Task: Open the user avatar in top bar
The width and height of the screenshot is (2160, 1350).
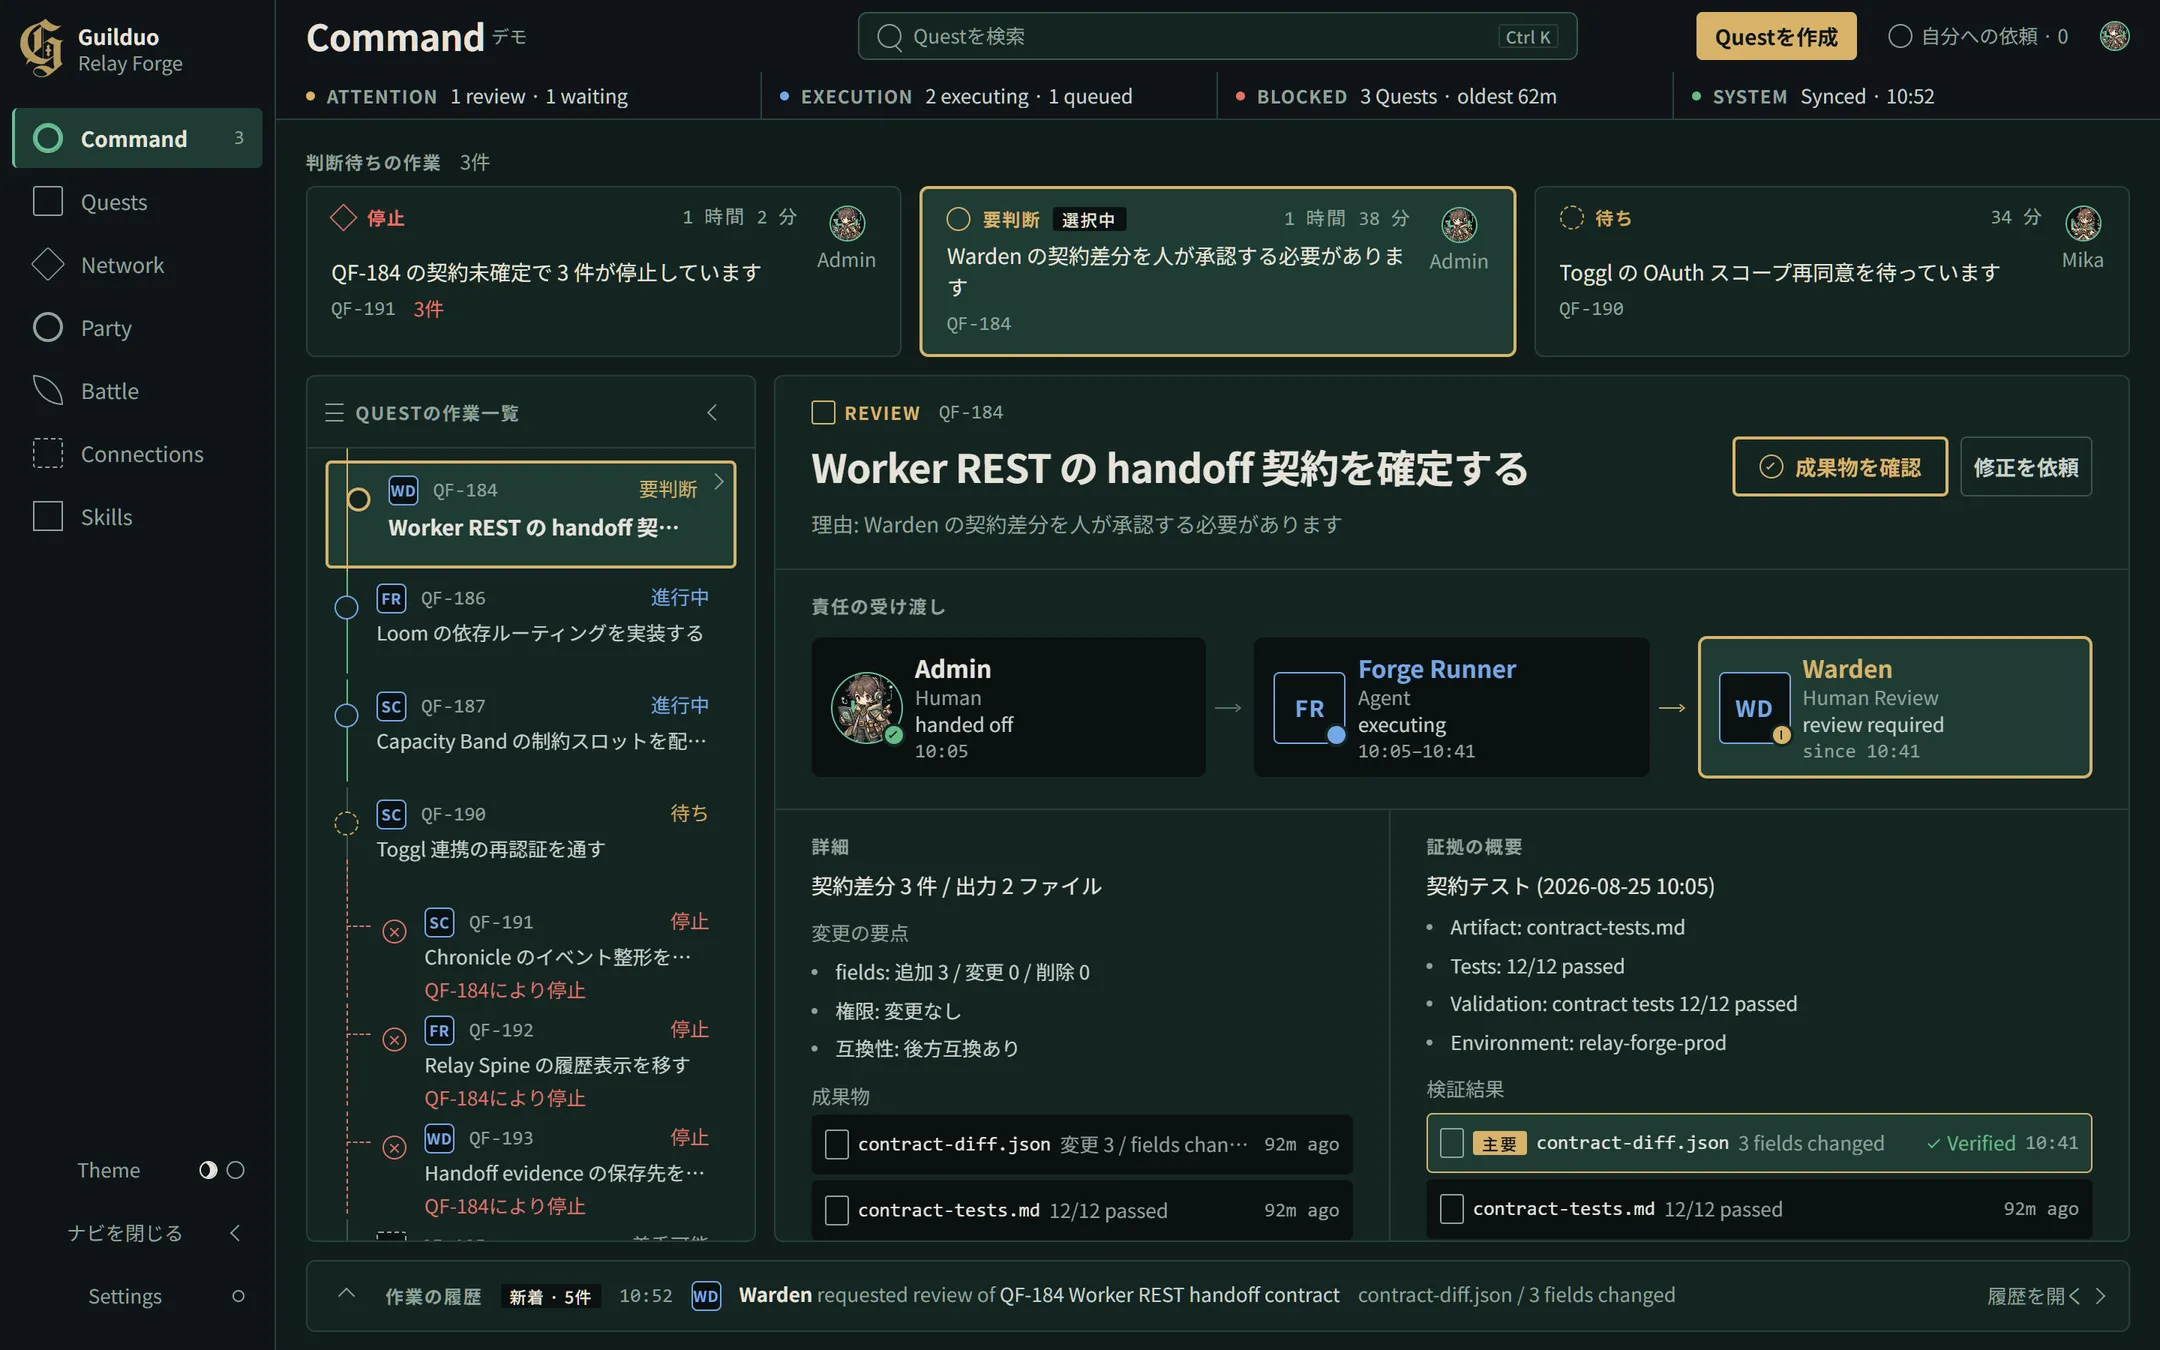Action: click(2114, 37)
